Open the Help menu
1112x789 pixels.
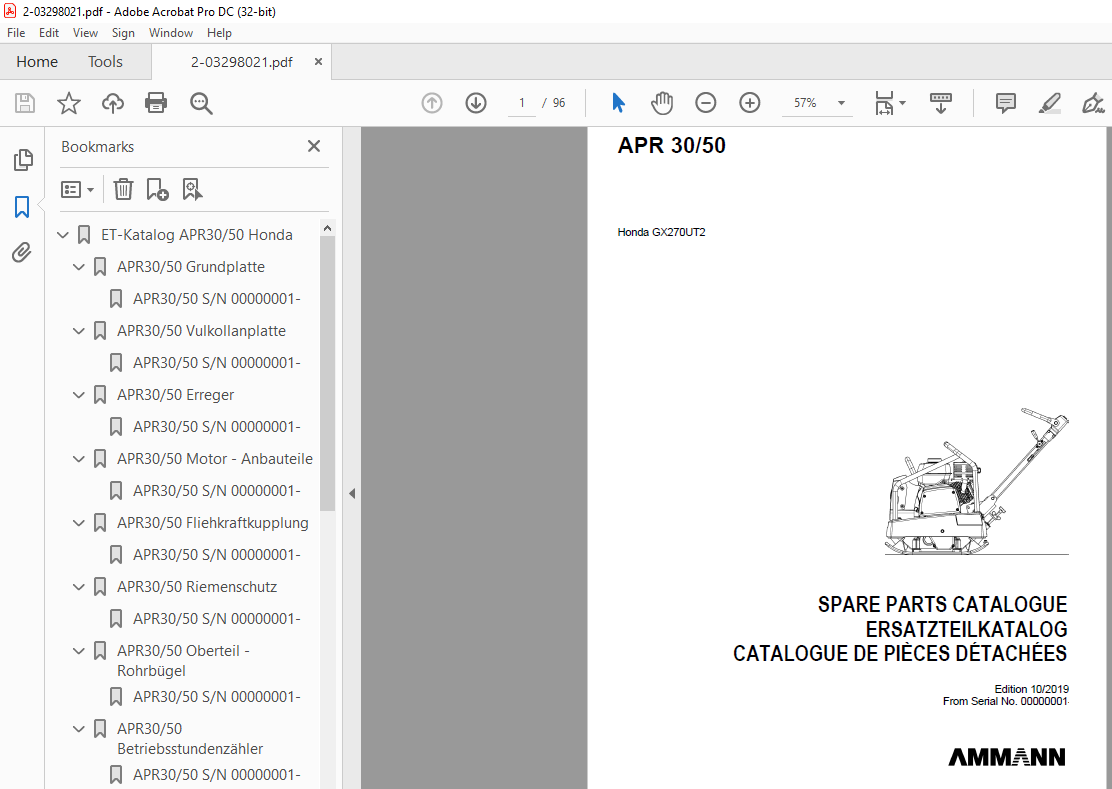219,33
